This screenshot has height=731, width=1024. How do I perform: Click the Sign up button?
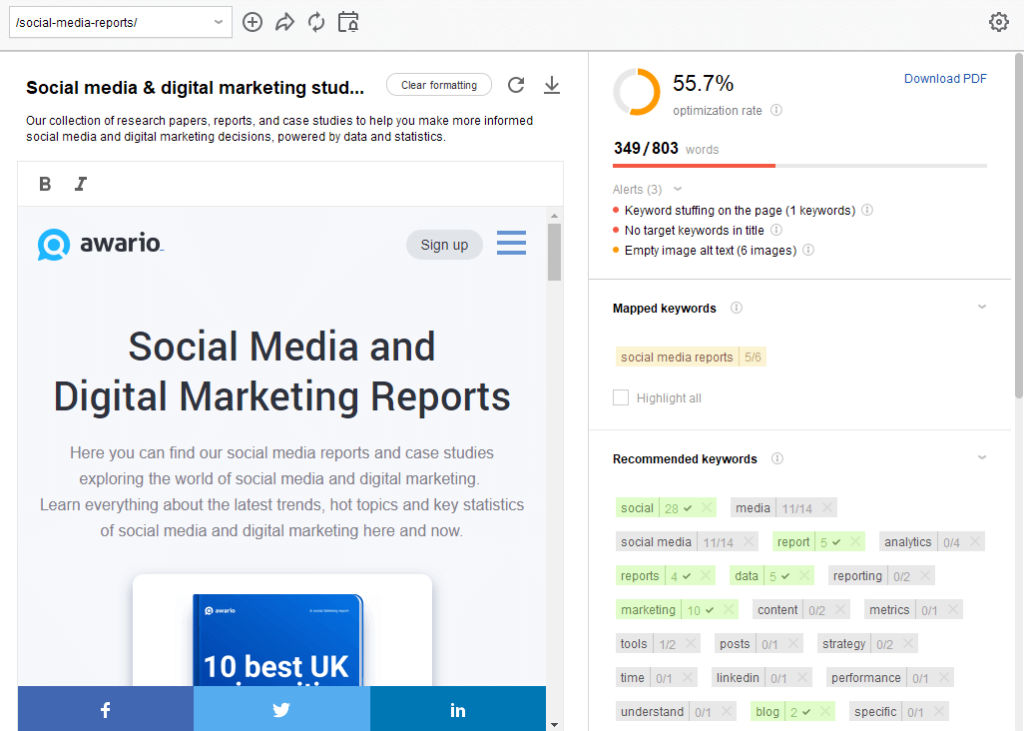(x=444, y=245)
